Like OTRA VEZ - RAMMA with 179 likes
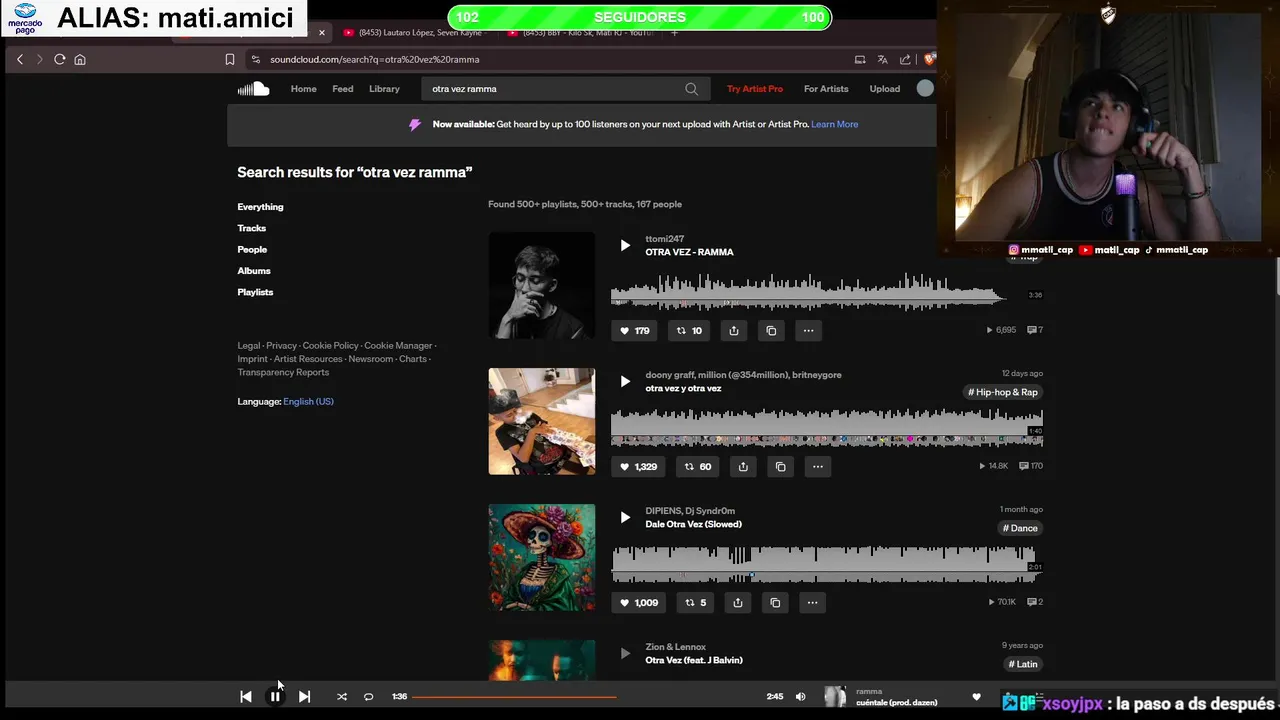The image size is (1280, 720). click(x=635, y=330)
